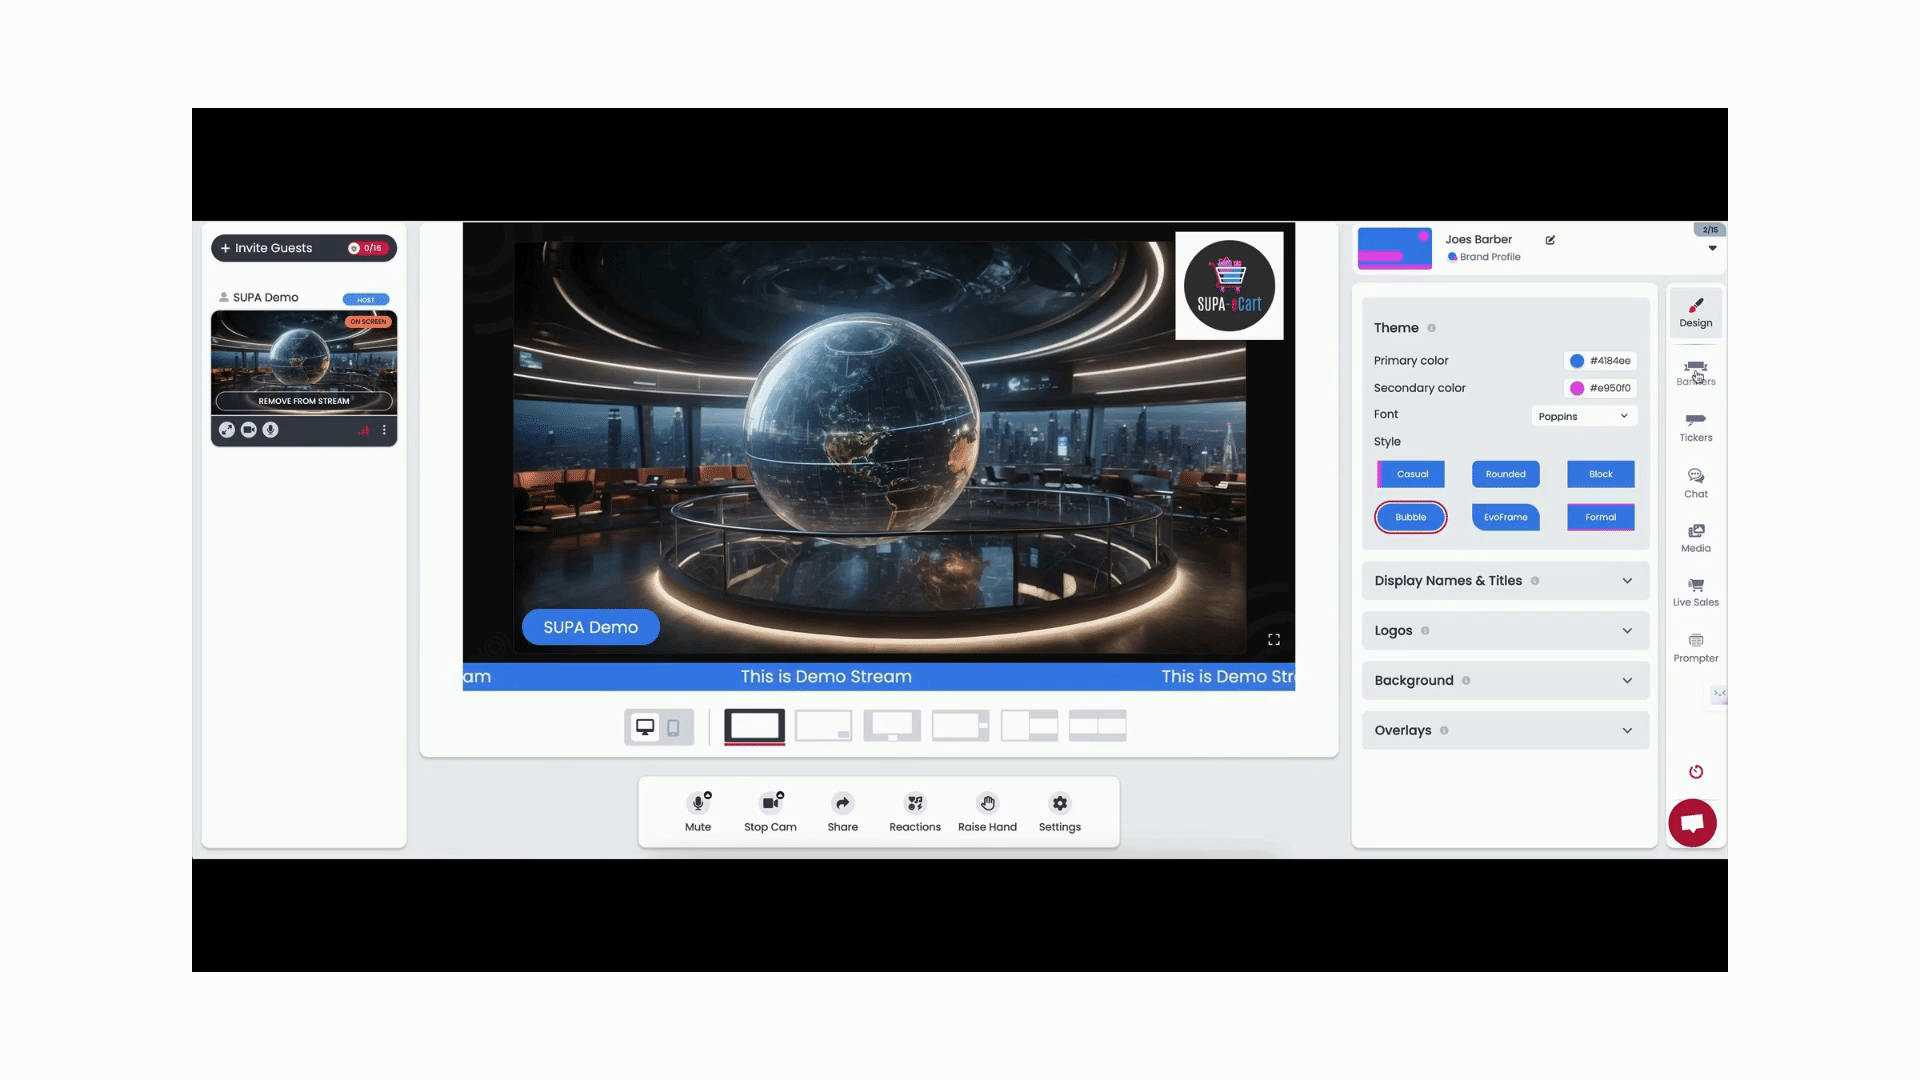Open the Font dropdown showing Poppins

pos(1583,416)
